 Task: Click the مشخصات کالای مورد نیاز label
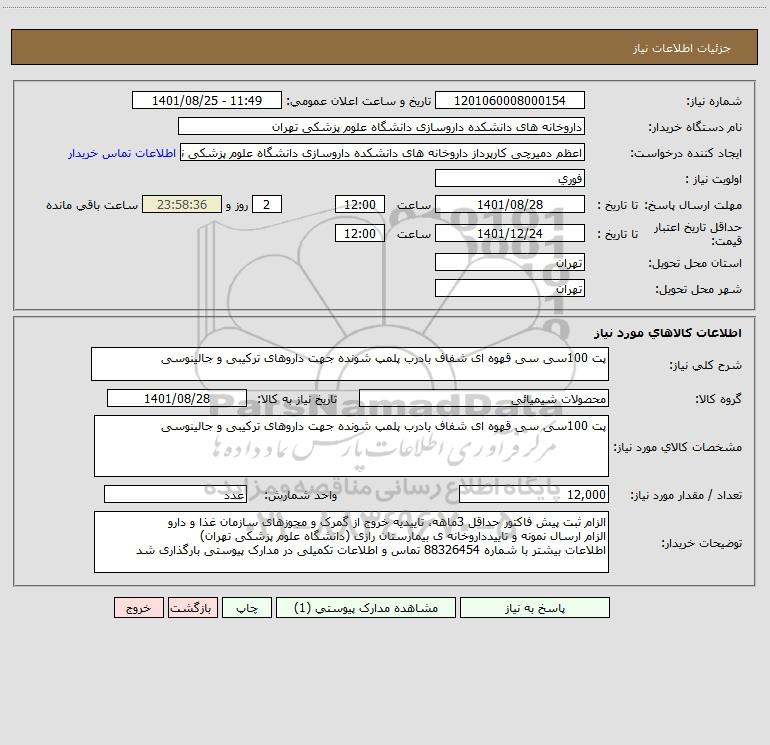click(x=678, y=447)
